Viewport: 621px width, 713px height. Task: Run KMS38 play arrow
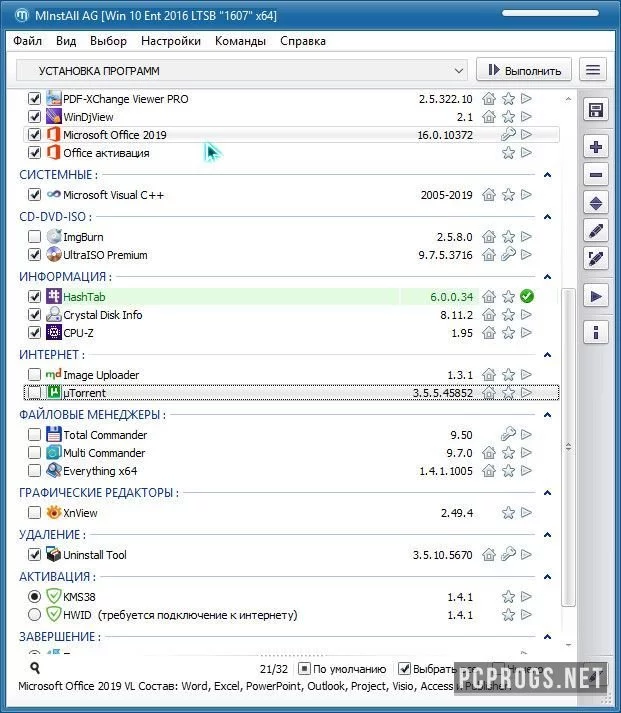[x=526, y=596]
